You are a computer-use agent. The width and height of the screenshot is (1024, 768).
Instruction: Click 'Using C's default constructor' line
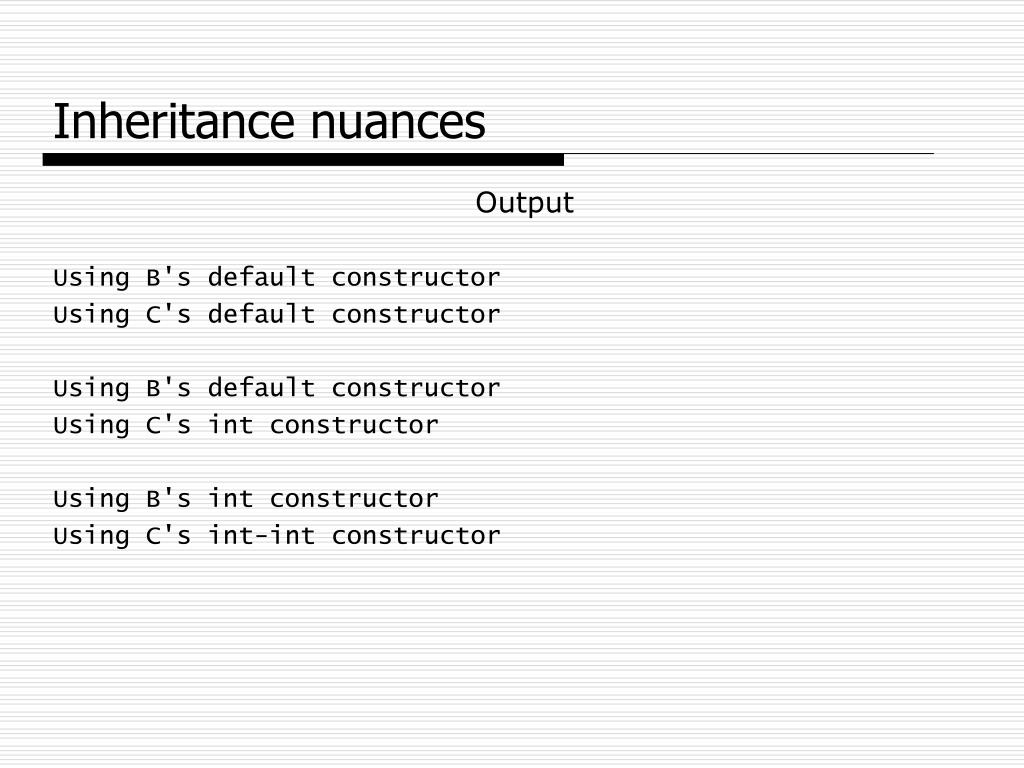[x=277, y=315]
